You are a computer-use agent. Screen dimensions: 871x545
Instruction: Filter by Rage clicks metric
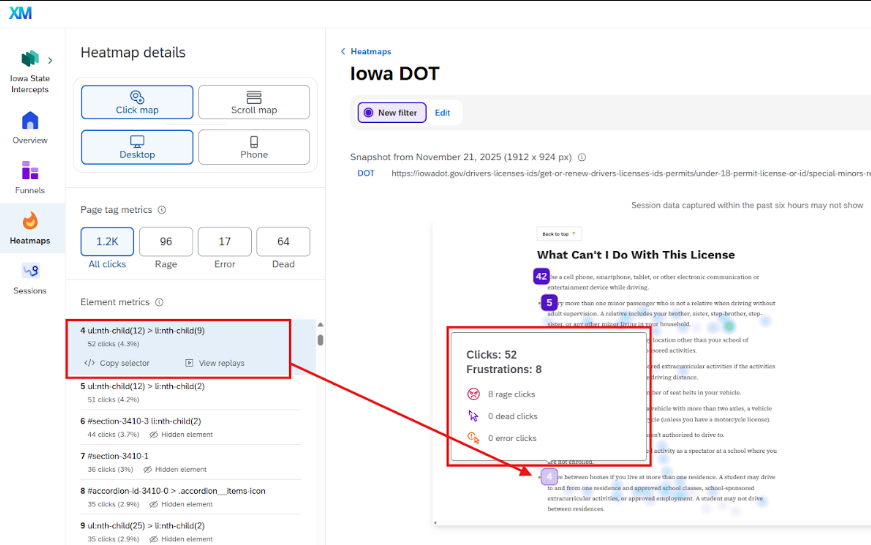(x=166, y=242)
